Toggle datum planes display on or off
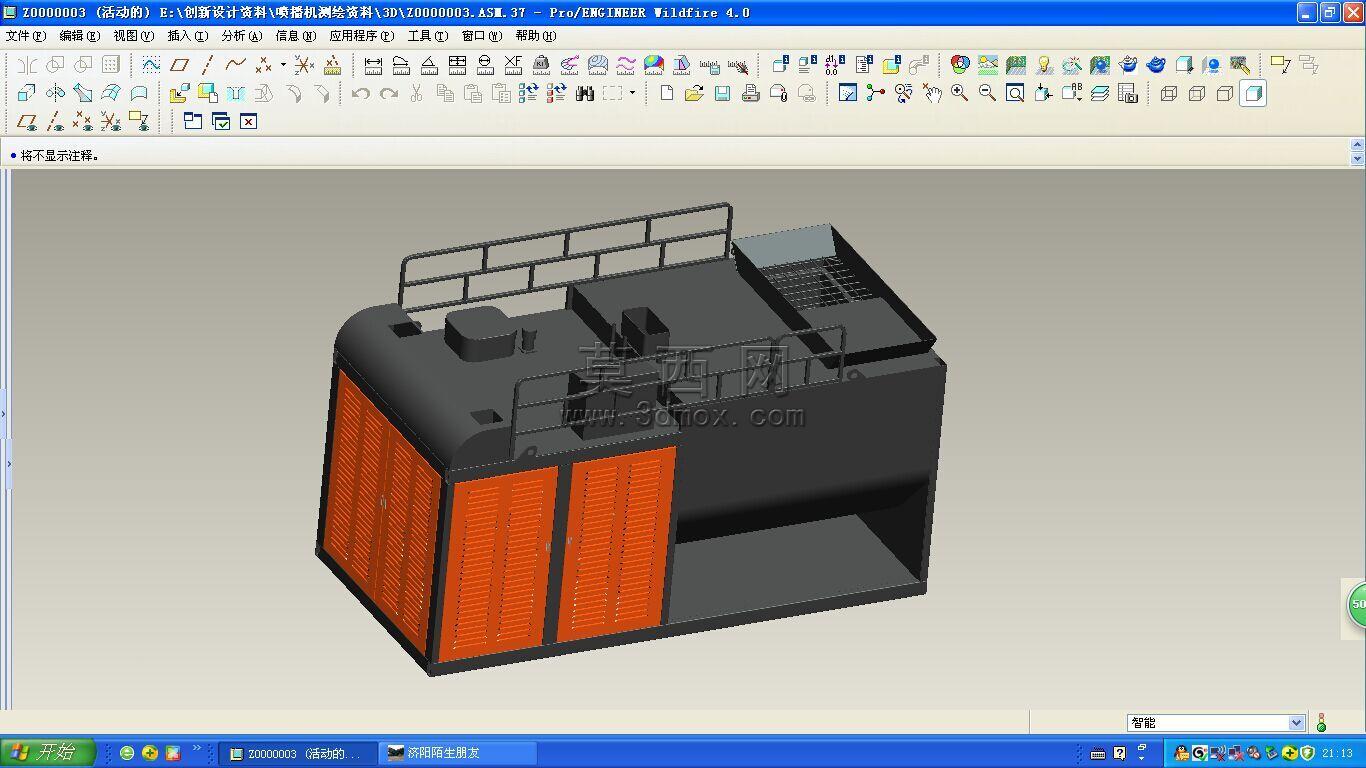The image size is (1366, 768). point(28,121)
